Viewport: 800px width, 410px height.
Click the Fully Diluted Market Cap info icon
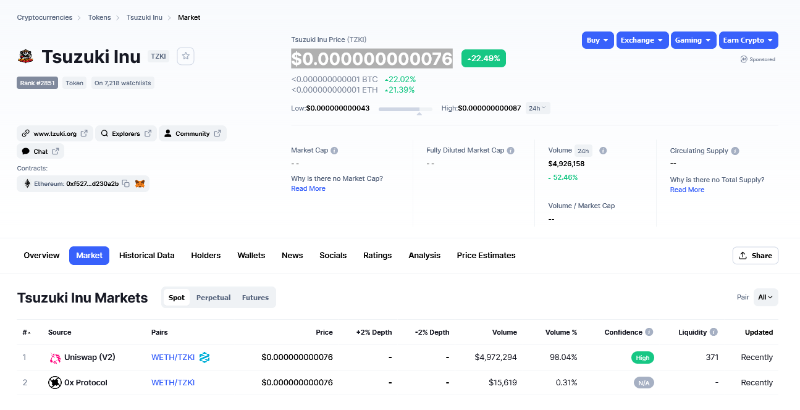512,151
